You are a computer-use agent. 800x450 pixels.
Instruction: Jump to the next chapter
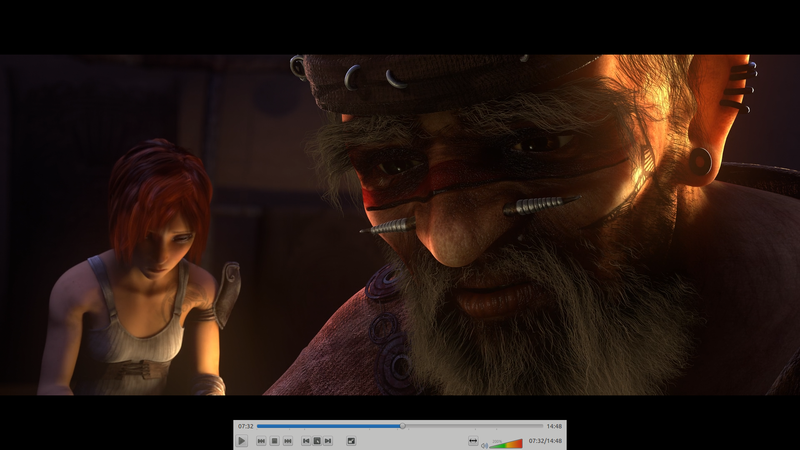click(x=328, y=441)
